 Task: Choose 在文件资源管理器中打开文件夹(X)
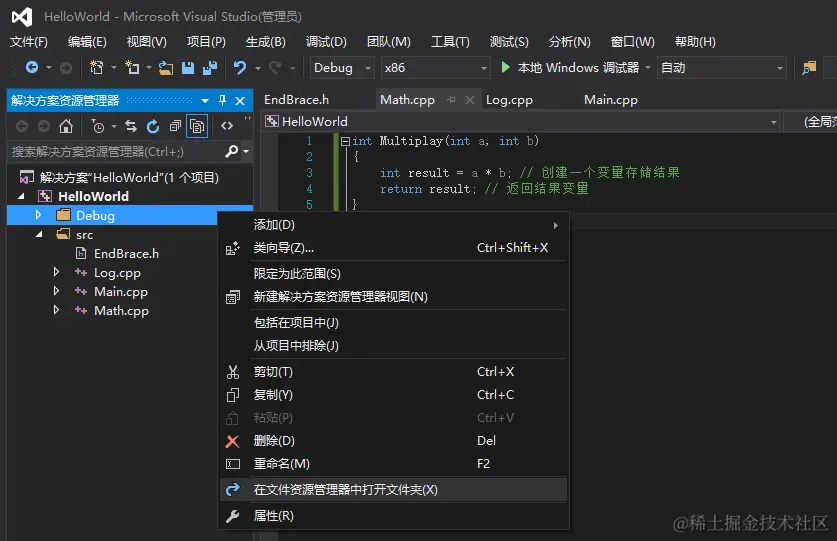click(x=394, y=490)
